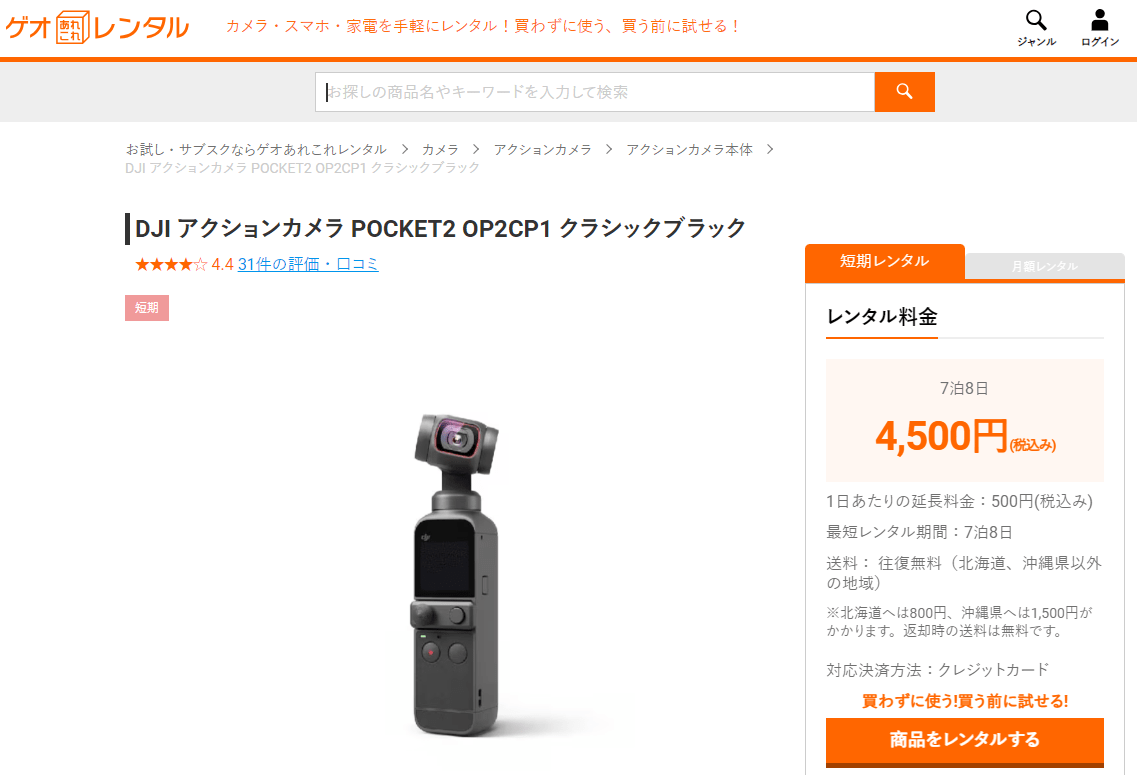Viewport: 1137px width, 775px height.
Task: Go to the カメラ breadcrumb link
Action: pyautogui.click(x=440, y=149)
